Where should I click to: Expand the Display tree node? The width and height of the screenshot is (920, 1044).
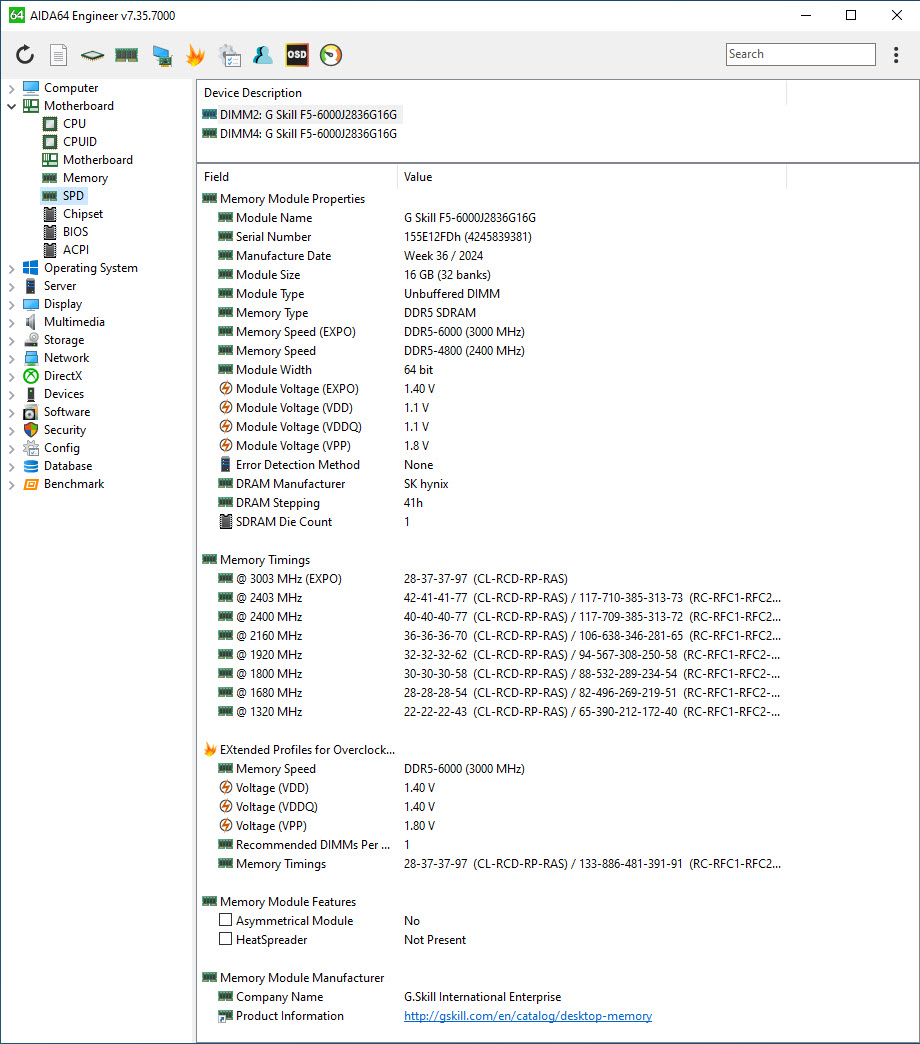11,304
